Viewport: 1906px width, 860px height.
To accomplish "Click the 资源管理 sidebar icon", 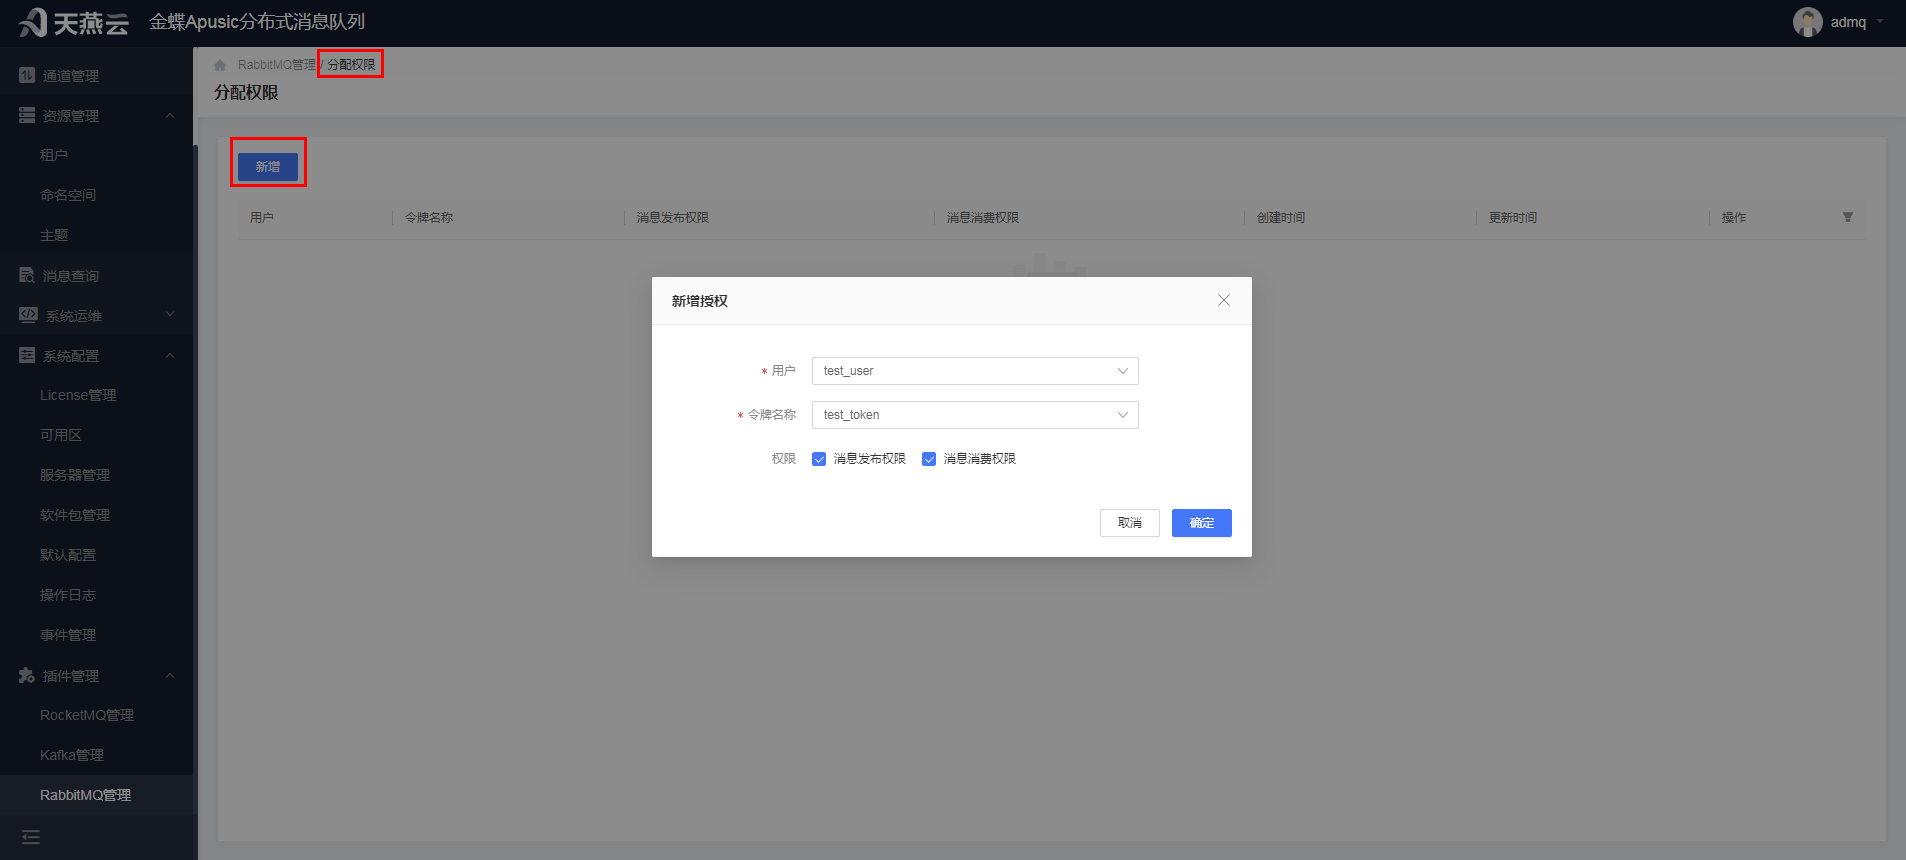I will (x=27, y=115).
